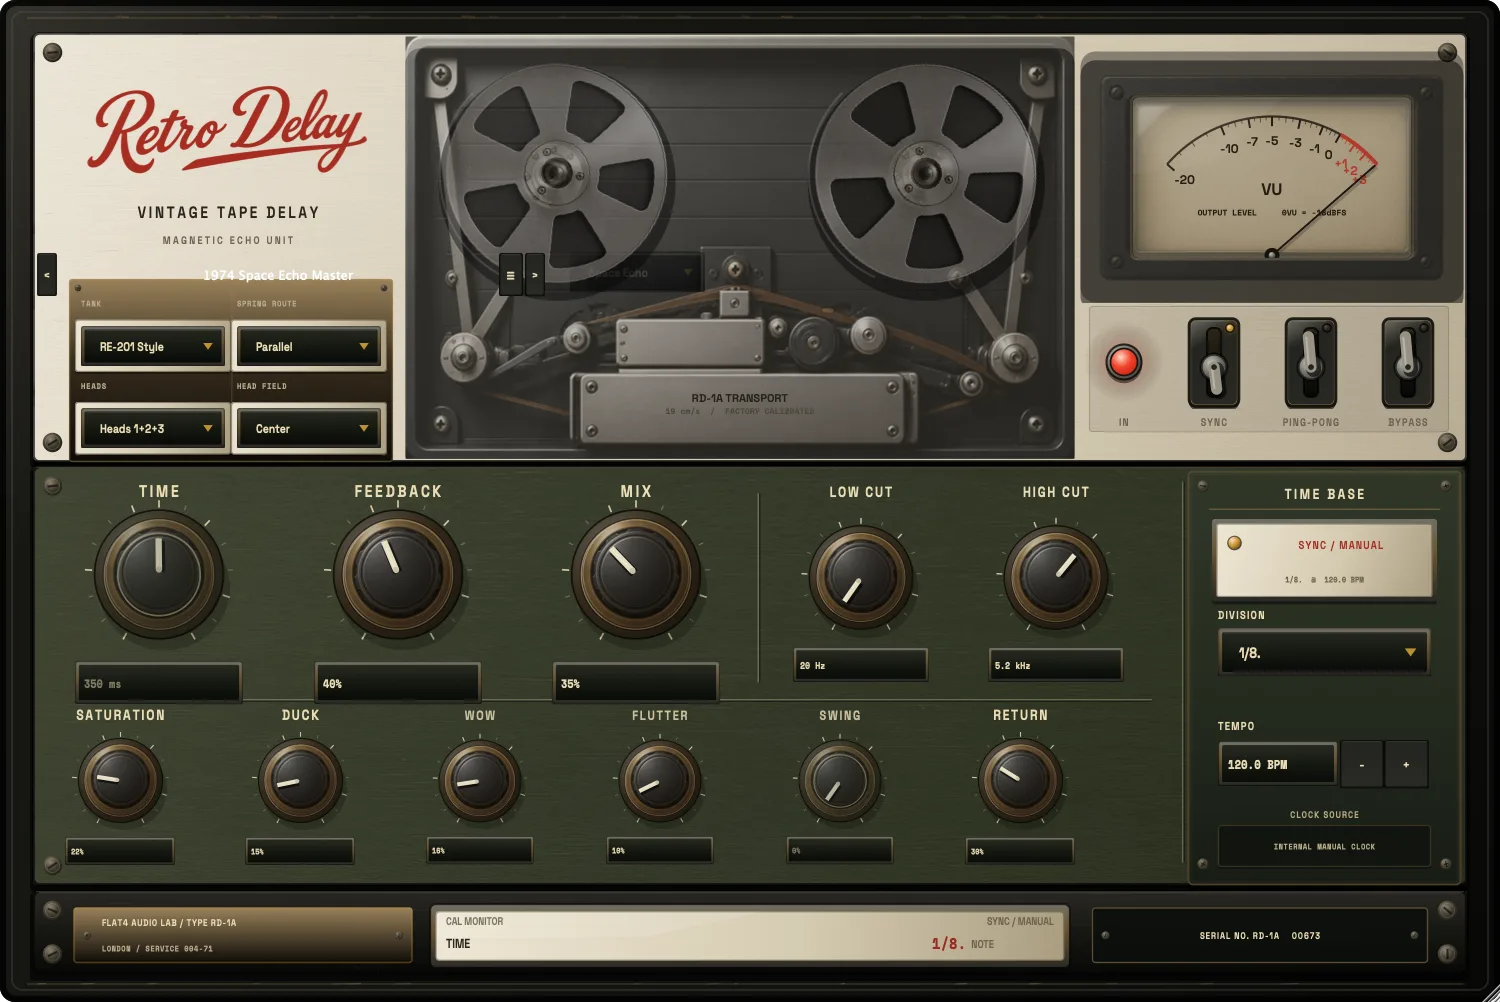
Task: Click the previous preset arrow button
Action: coord(47,274)
